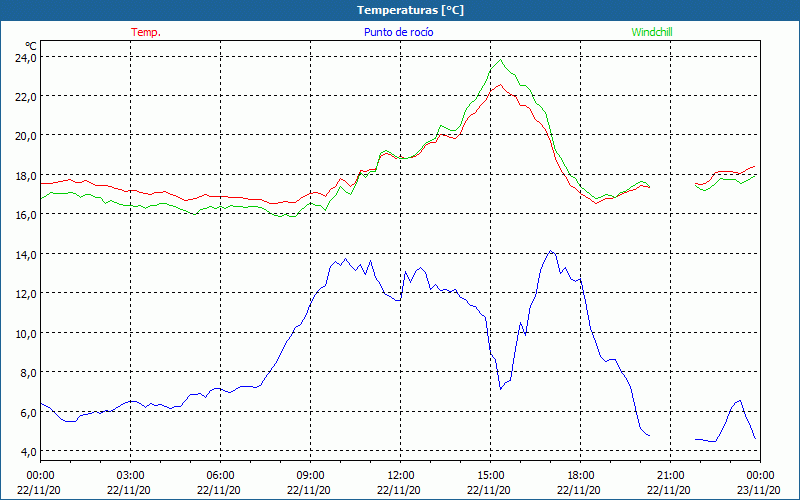The width and height of the screenshot is (800, 500).
Task: Click the 06:00 time axis label
Action: coord(220,476)
